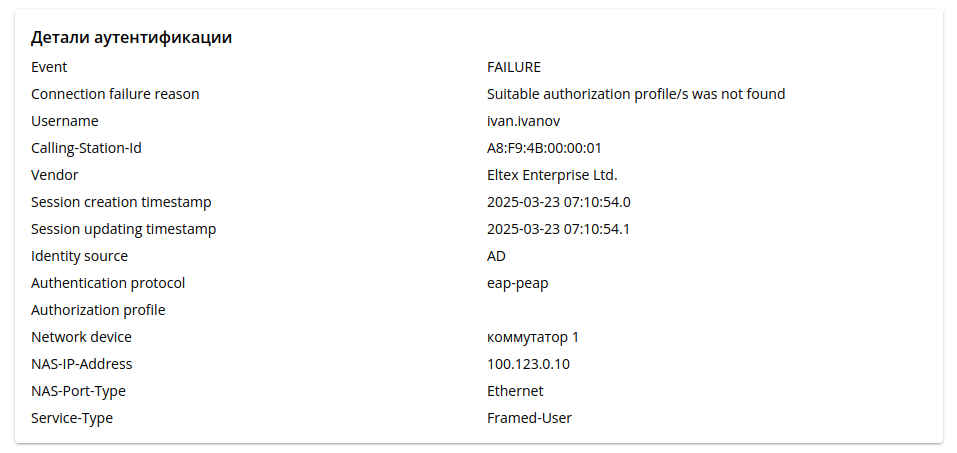Click the NAS IP address 100.123.0.10
Screen dimensions: 957x453
tap(528, 364)
